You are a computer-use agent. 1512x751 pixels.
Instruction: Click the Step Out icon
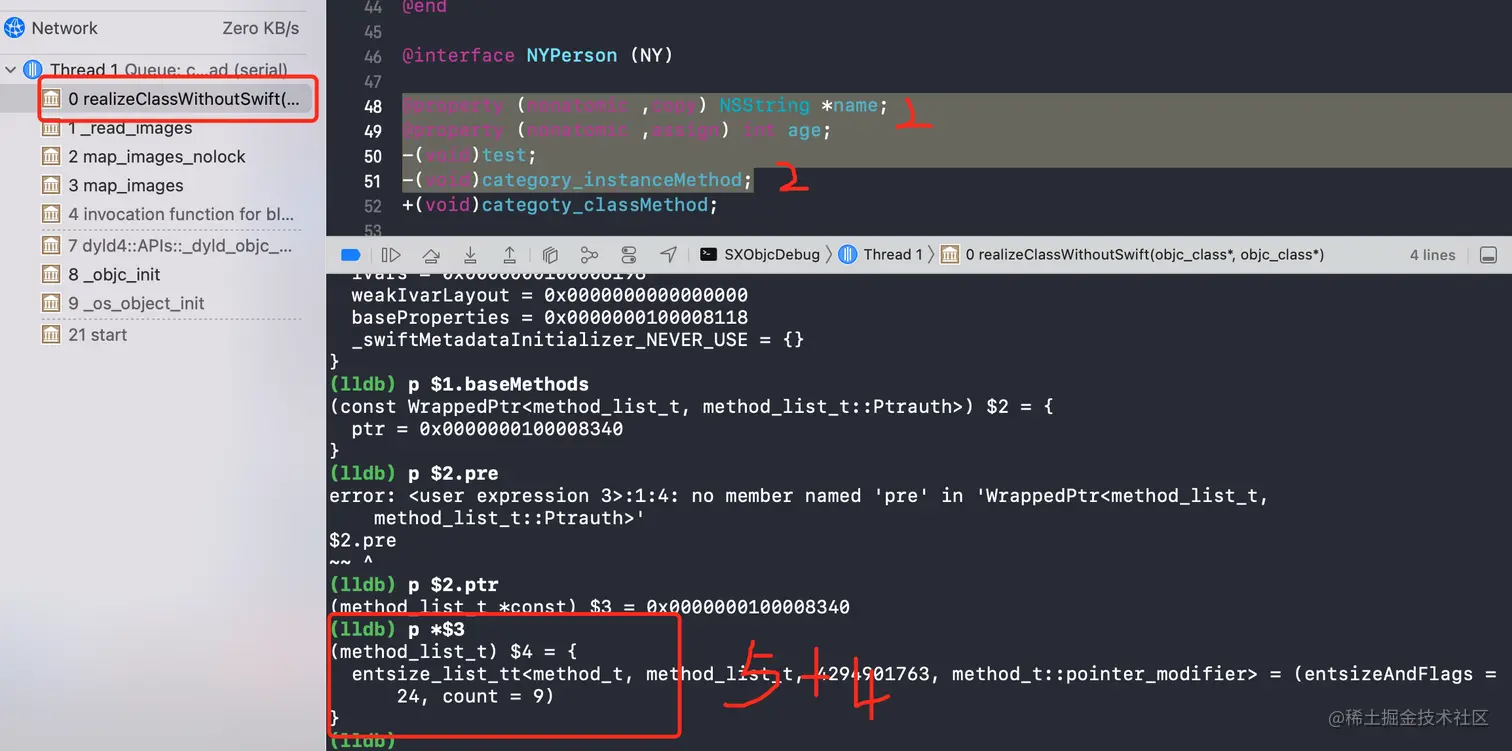coord(509,255)
